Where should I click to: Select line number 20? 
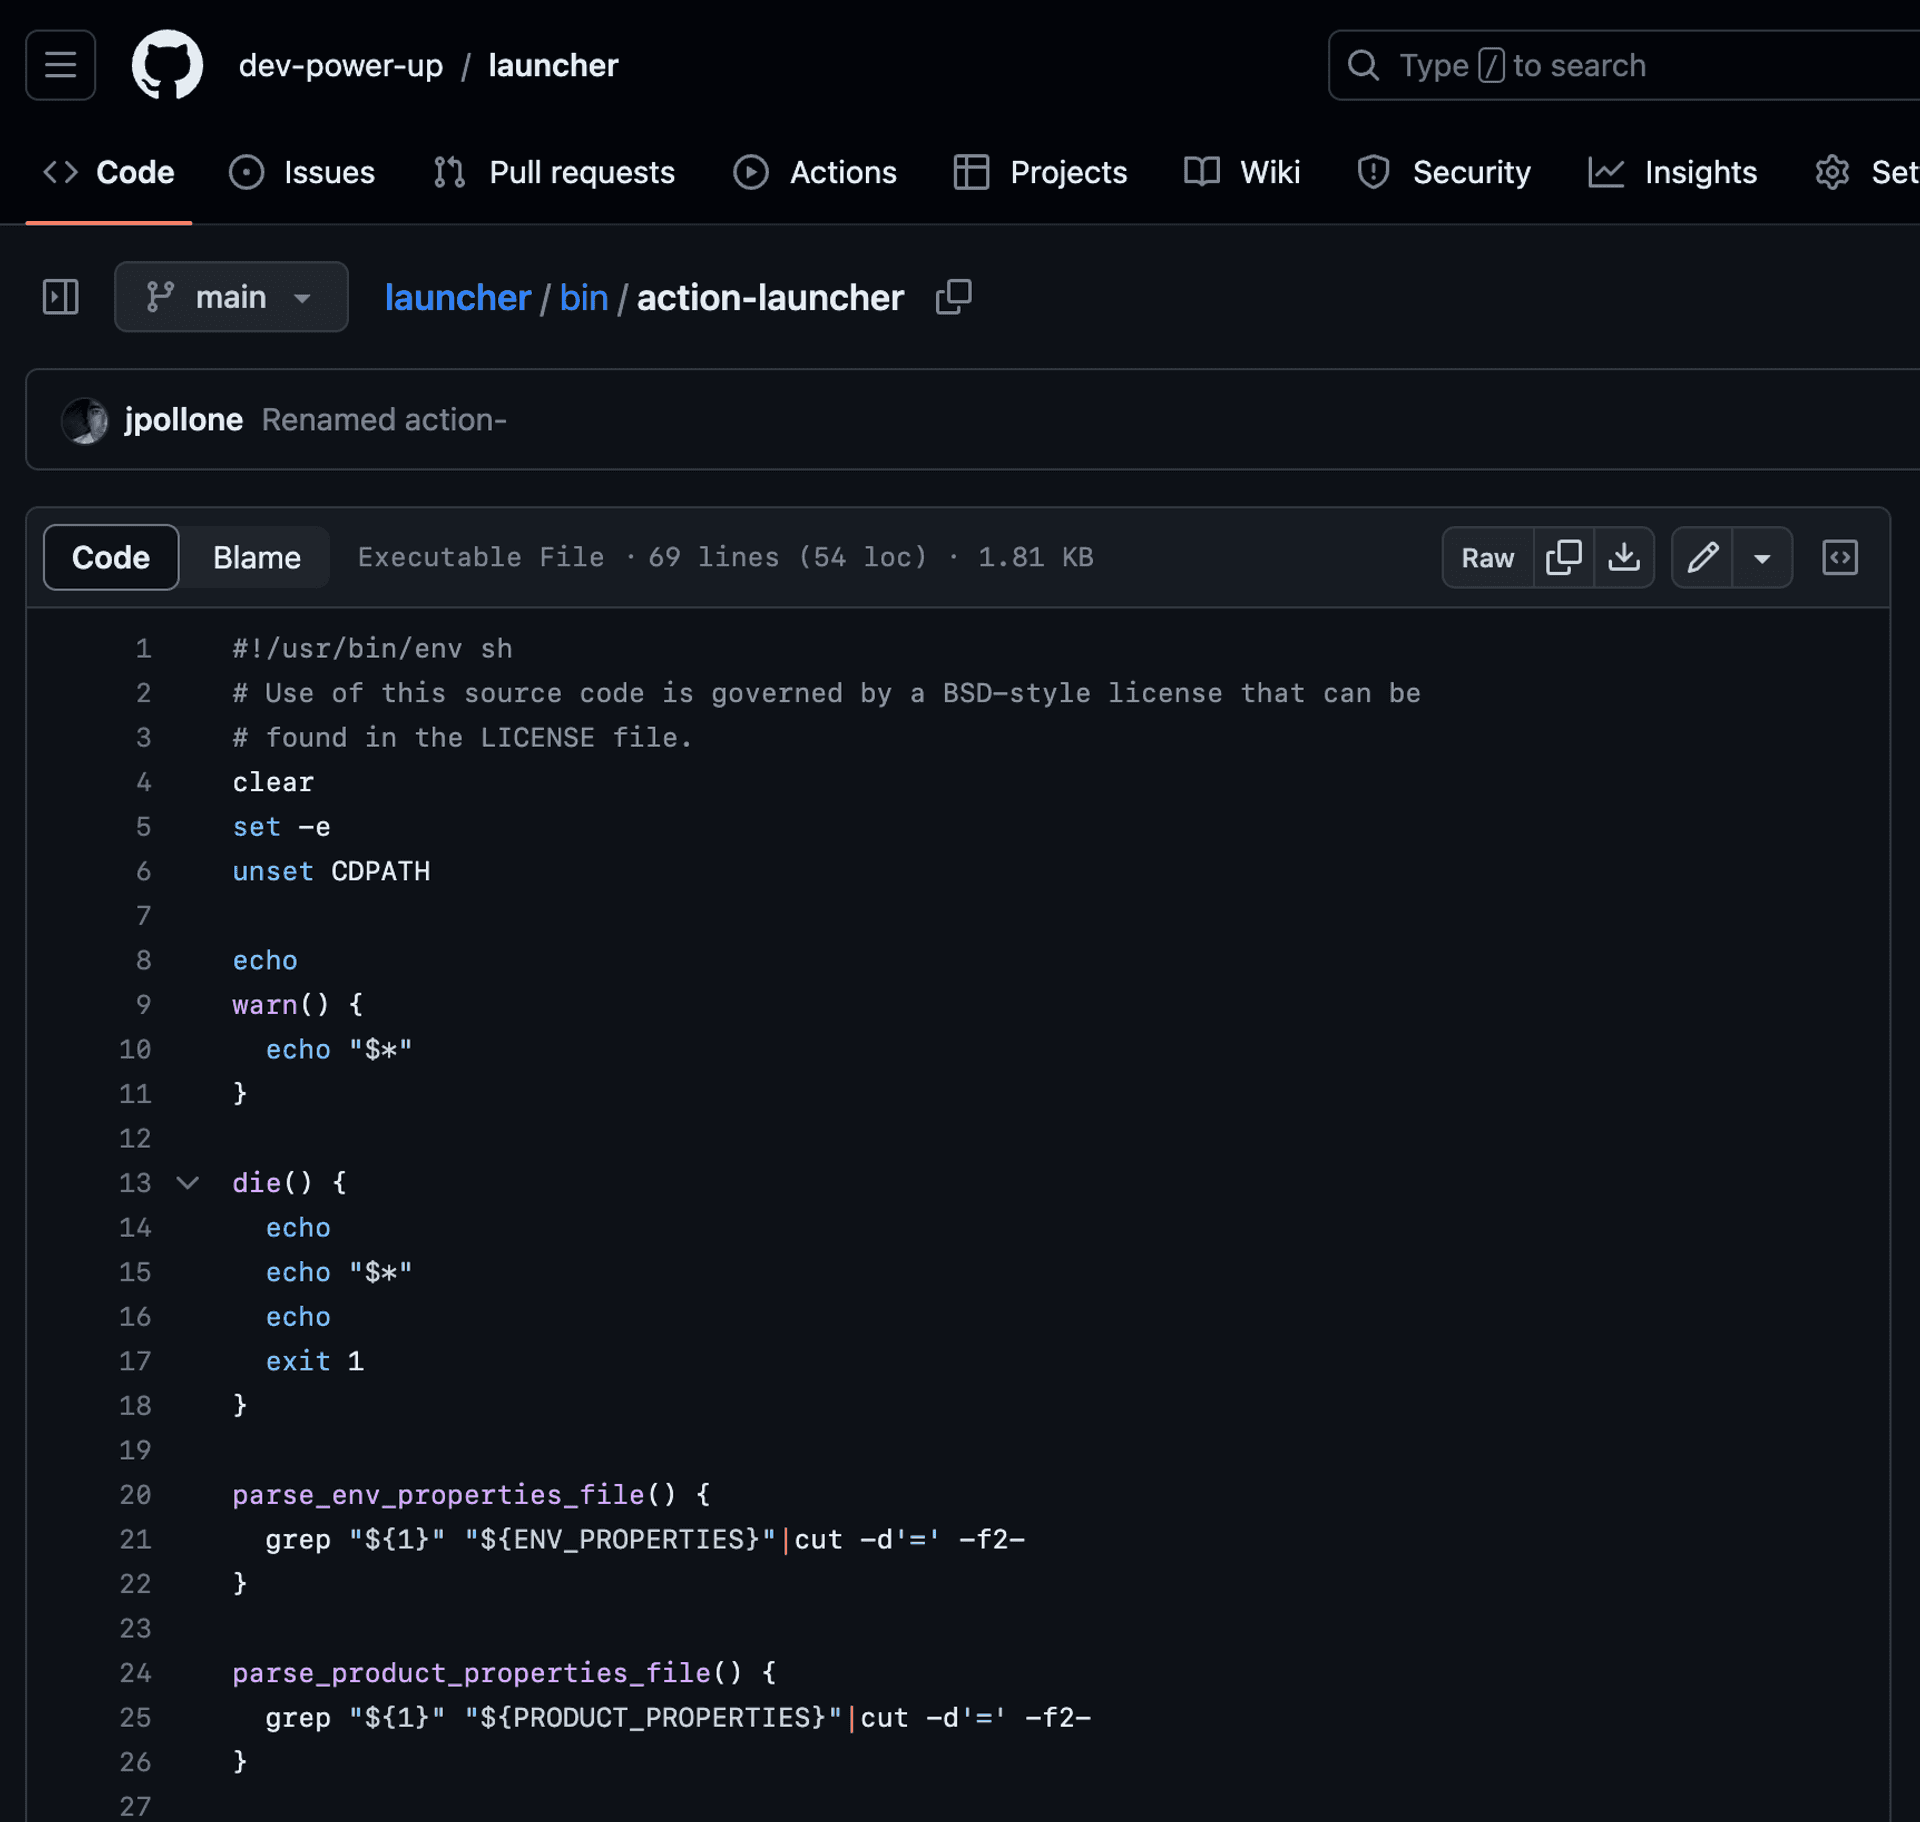coord(135,1495)
